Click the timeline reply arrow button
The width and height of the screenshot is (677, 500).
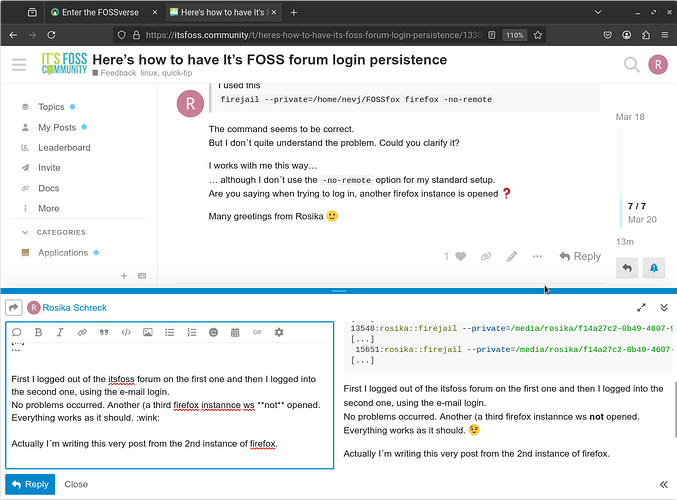(x=627, y=268)
